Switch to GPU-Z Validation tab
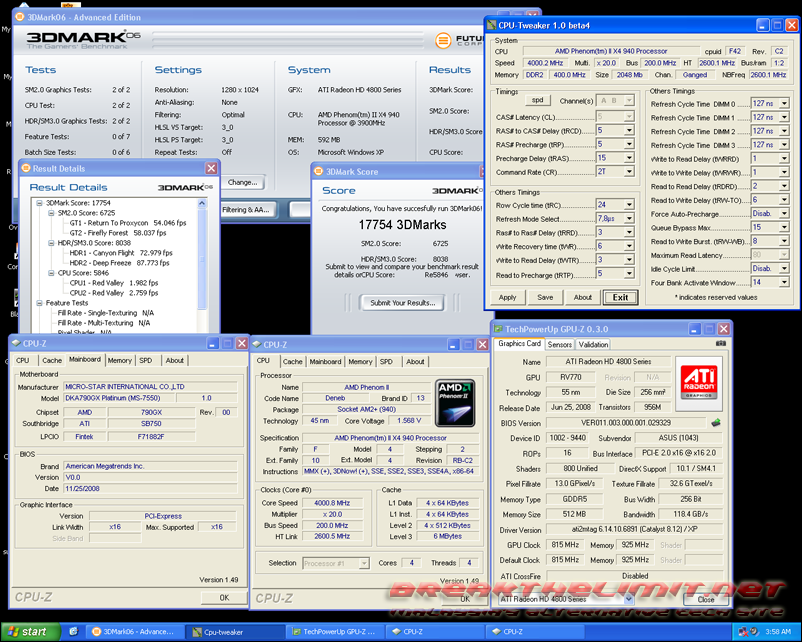Viewport: 802px width, 642px height. coord(593,344)
